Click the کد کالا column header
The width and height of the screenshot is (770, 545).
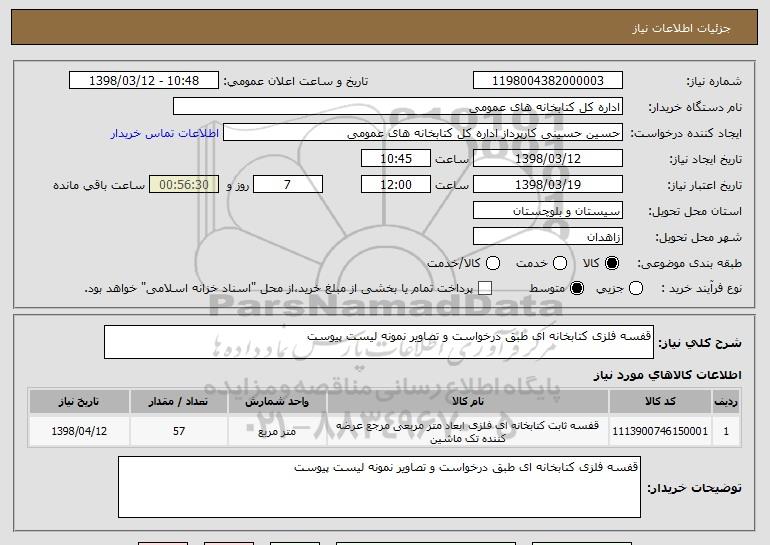point(660,402)
